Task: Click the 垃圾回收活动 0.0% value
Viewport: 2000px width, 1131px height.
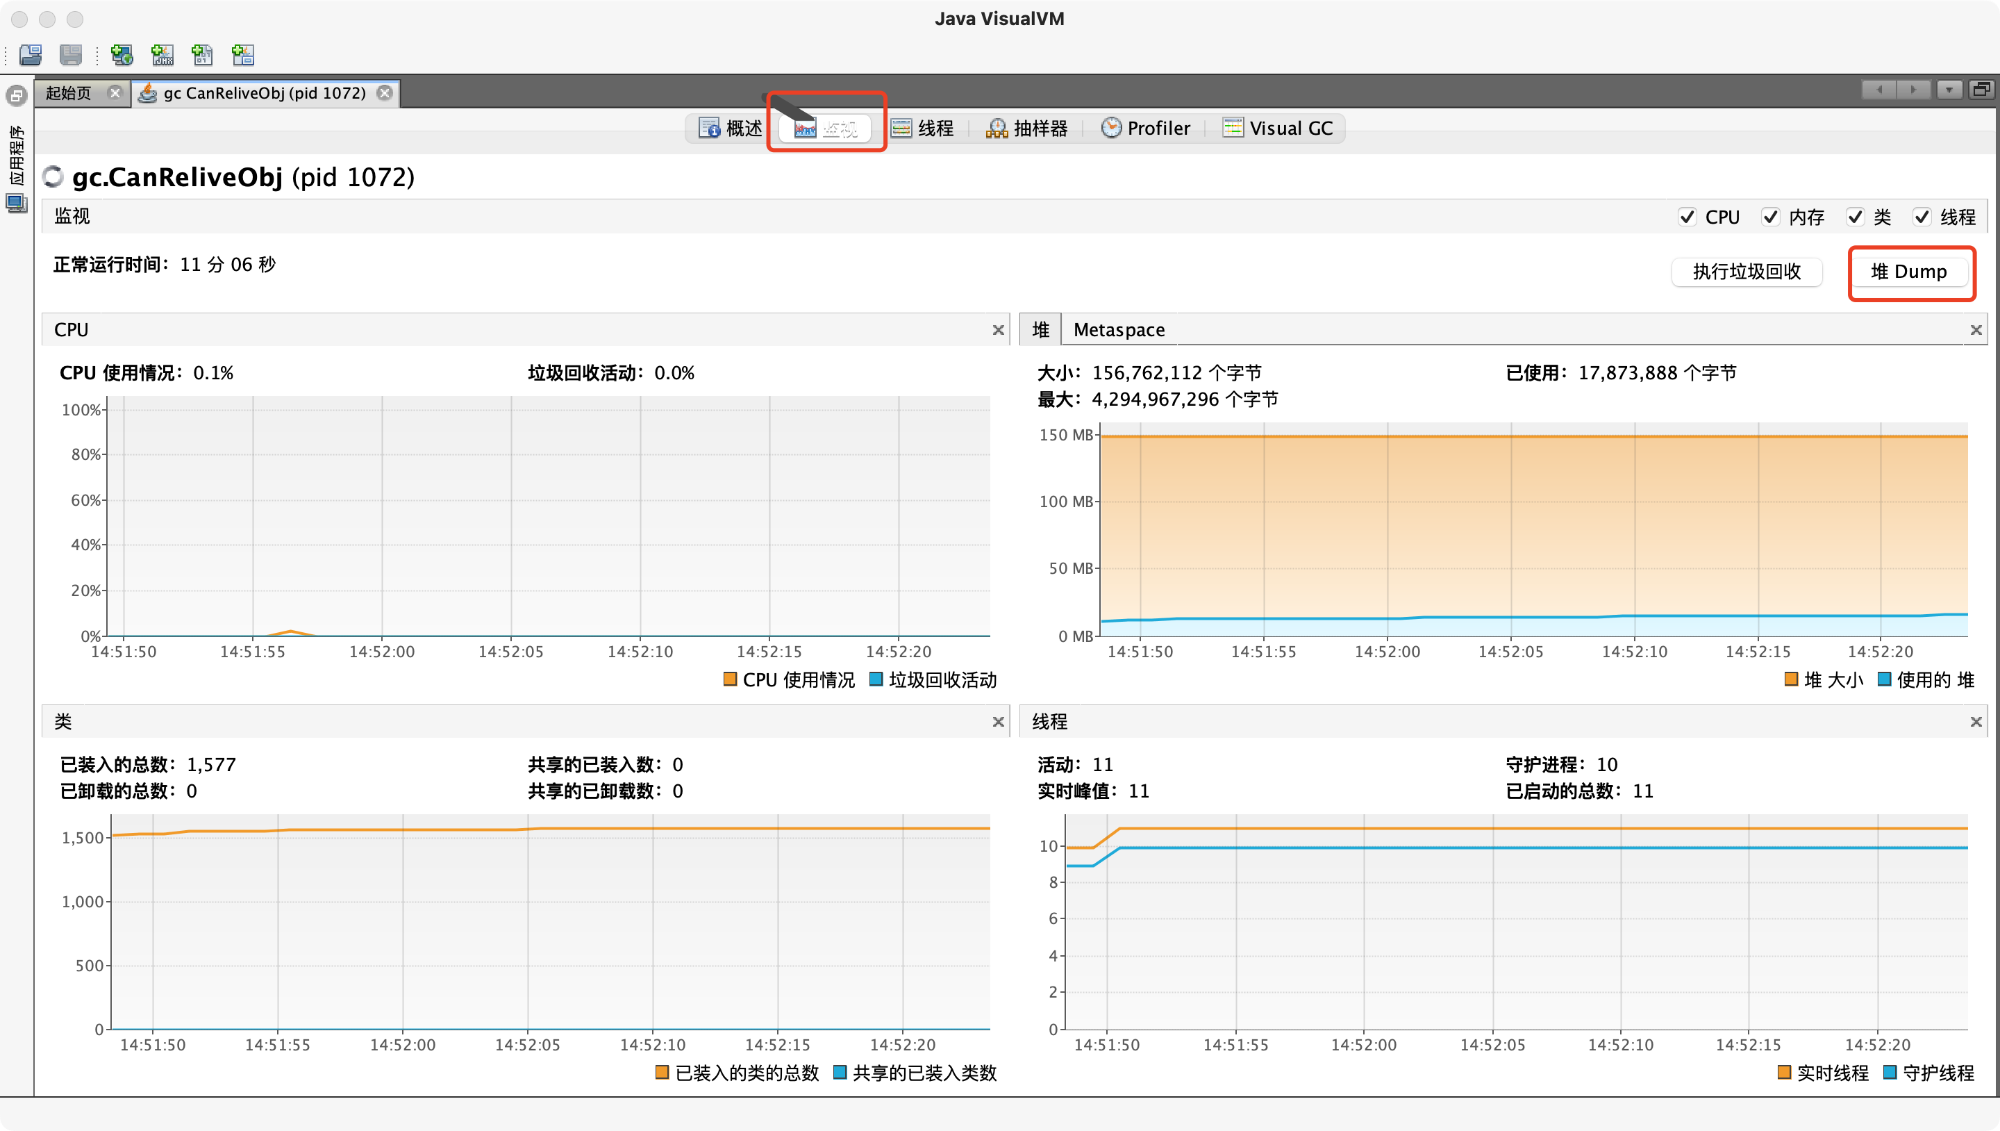Action: pyautogui.click(x=675, y=373)
